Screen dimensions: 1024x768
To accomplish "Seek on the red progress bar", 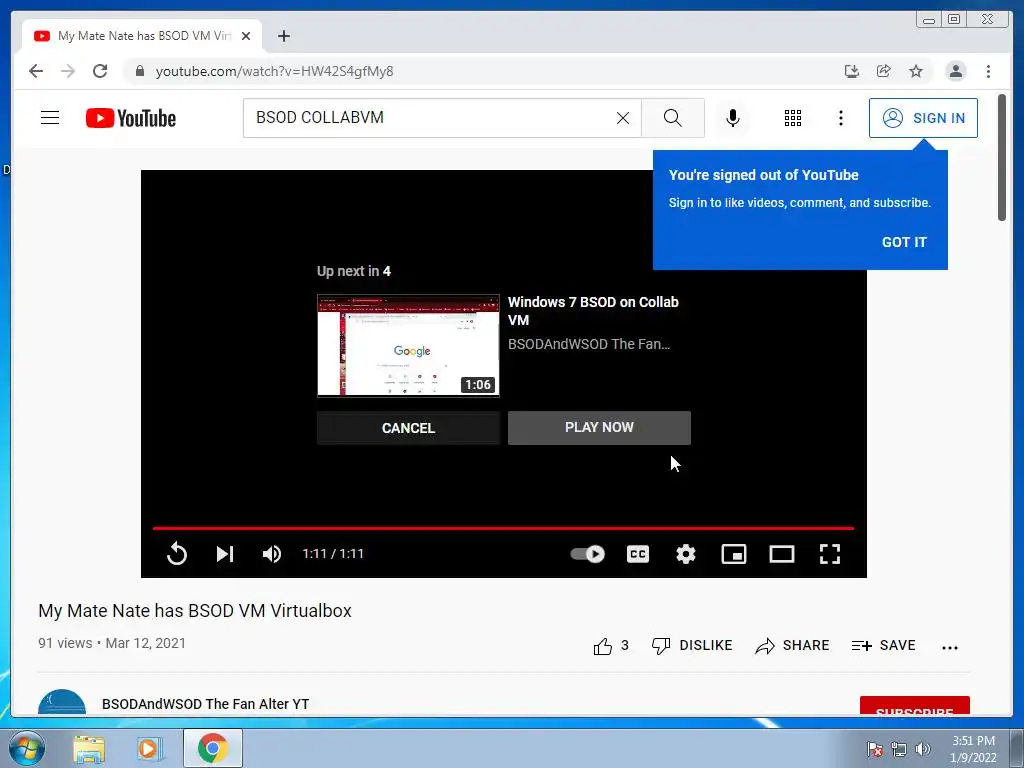I will coord(504,528).
